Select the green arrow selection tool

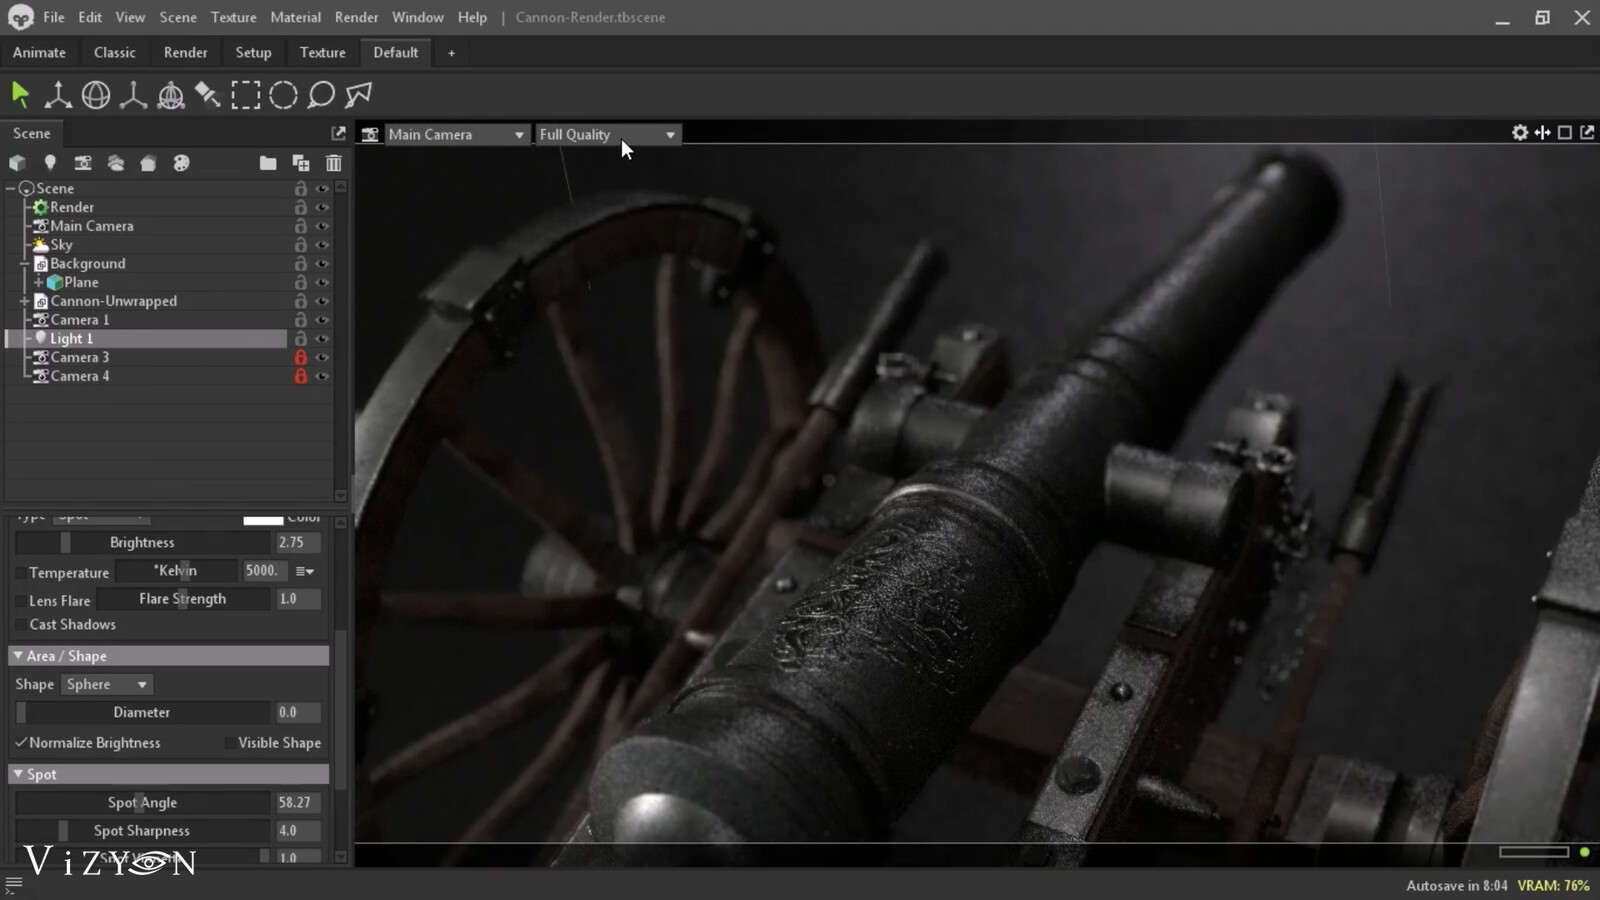(20, 95)
